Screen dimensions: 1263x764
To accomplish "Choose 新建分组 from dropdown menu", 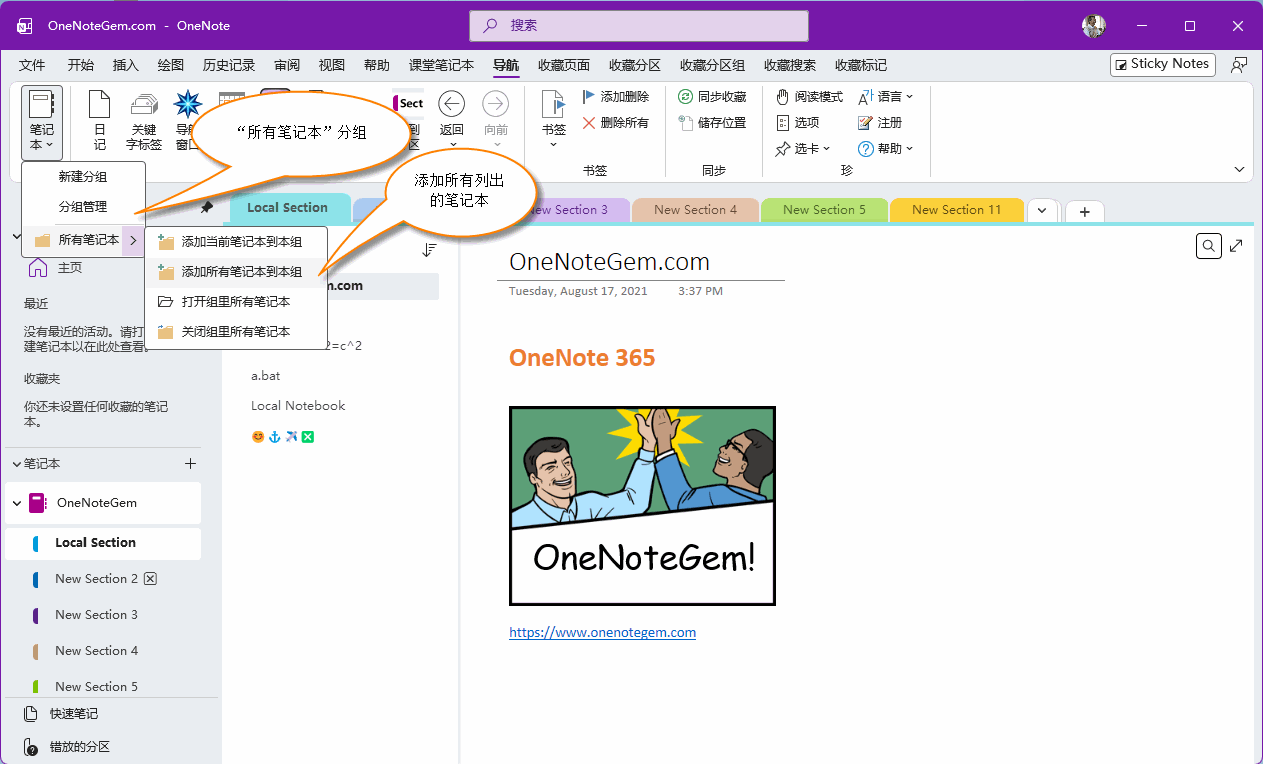I will click(x=84, y=177).
